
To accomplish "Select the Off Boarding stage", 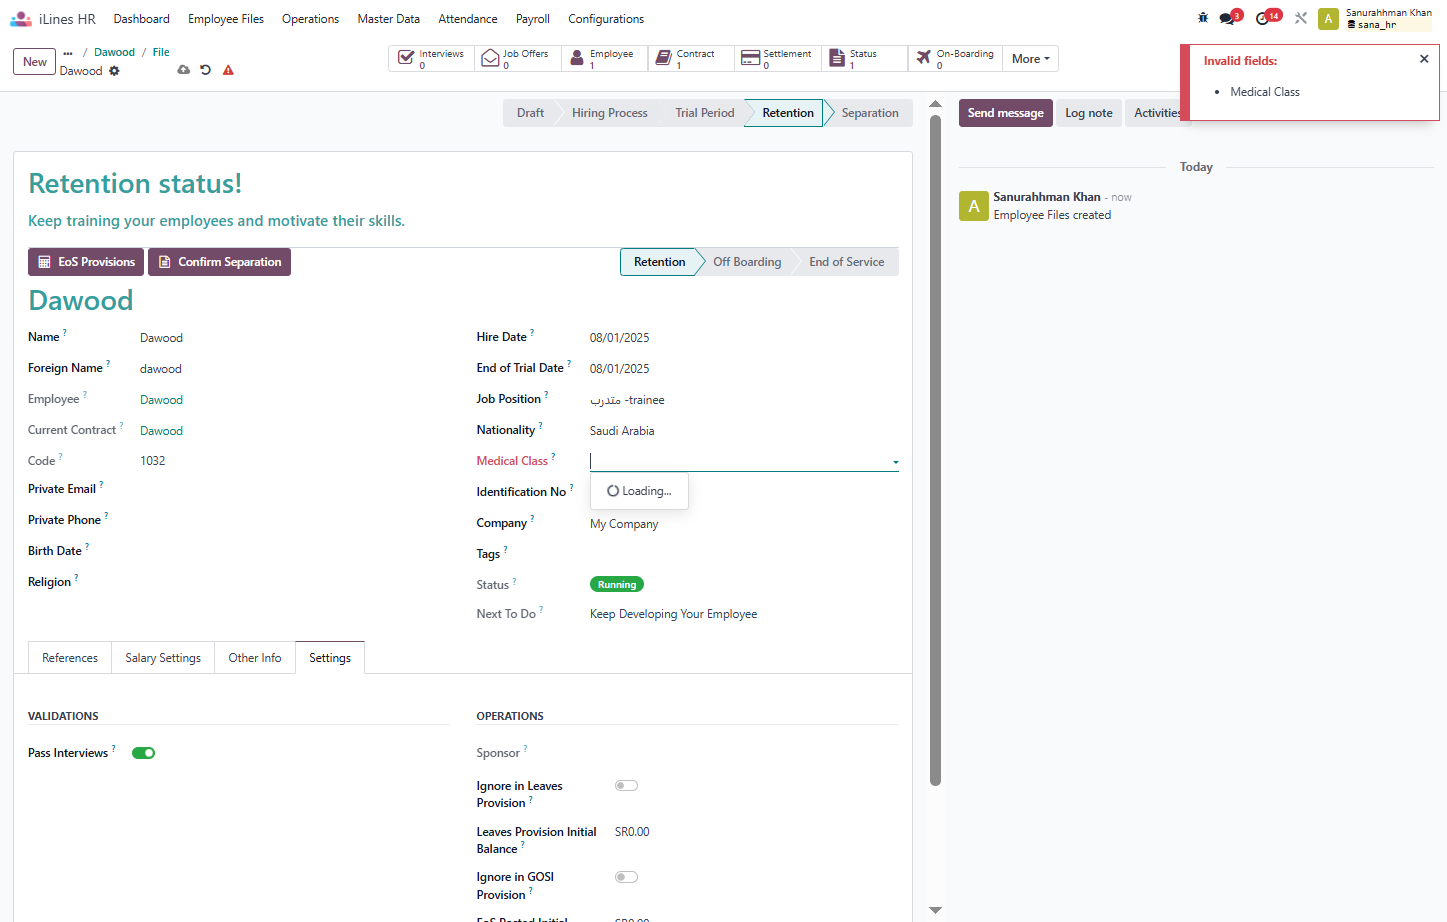I will [x=747, y=262].
